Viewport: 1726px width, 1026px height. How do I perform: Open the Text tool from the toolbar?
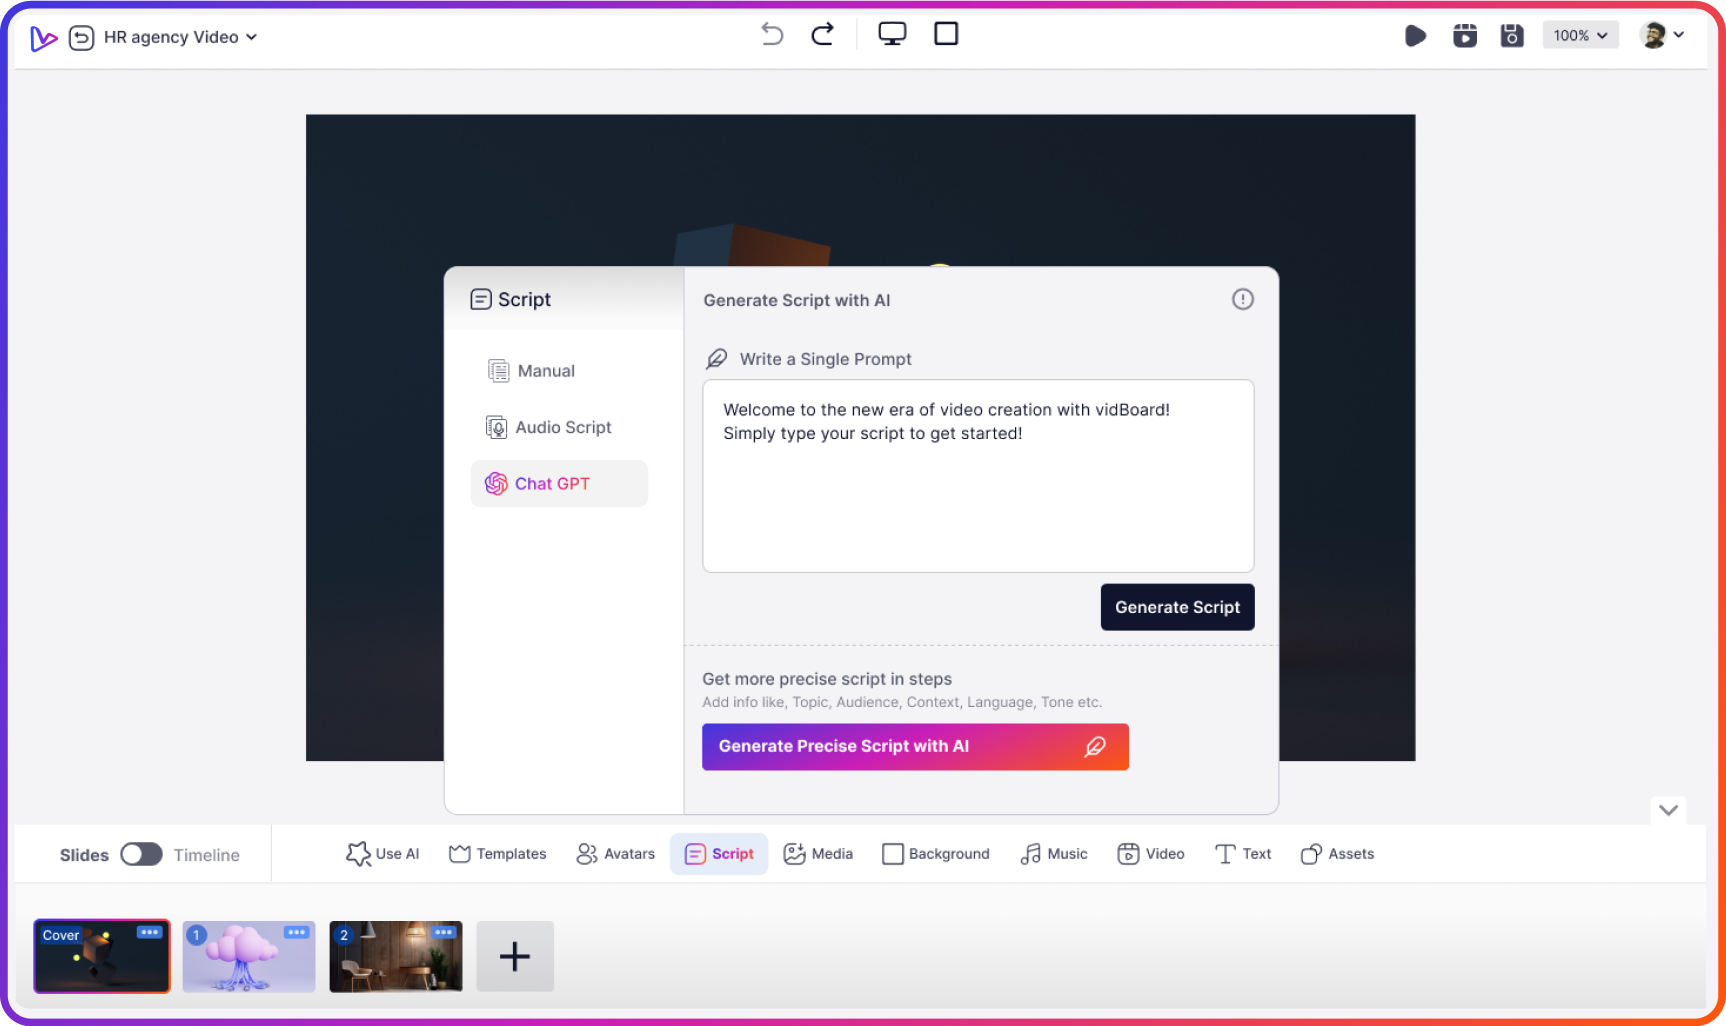[1243, 854]
